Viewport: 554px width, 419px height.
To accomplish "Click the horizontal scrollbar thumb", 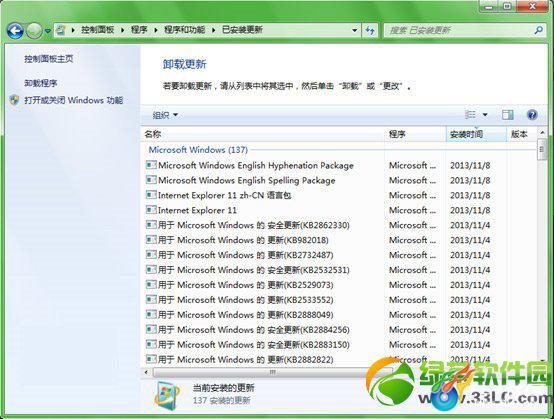I will pyautogui.click(x=272, y=372).
